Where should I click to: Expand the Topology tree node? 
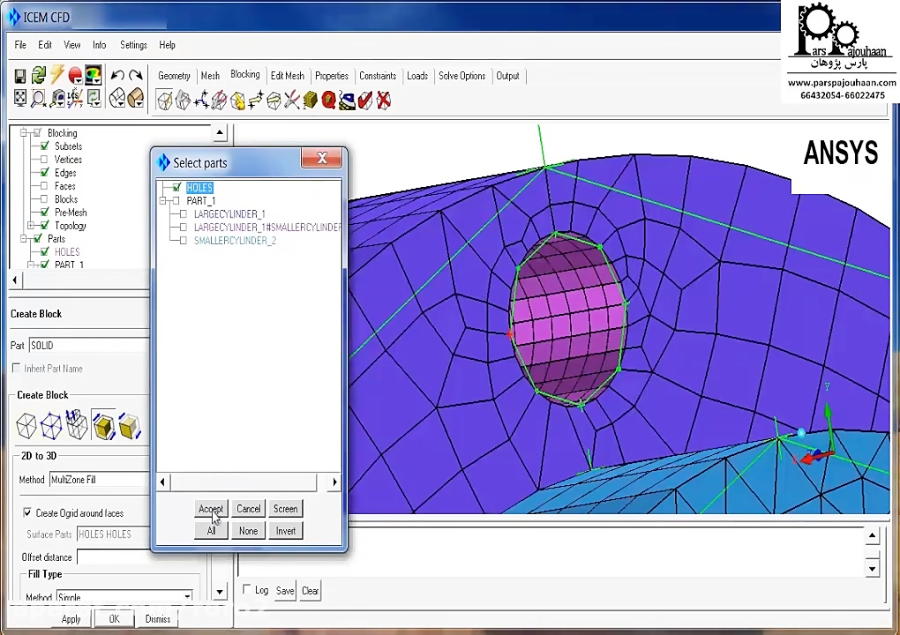(x=31, y=226)
